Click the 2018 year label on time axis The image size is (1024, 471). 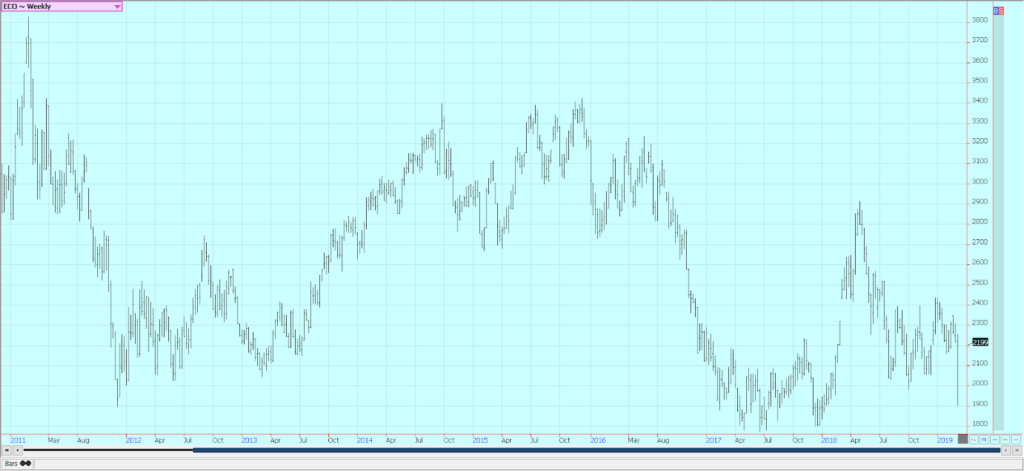point(829,440)
